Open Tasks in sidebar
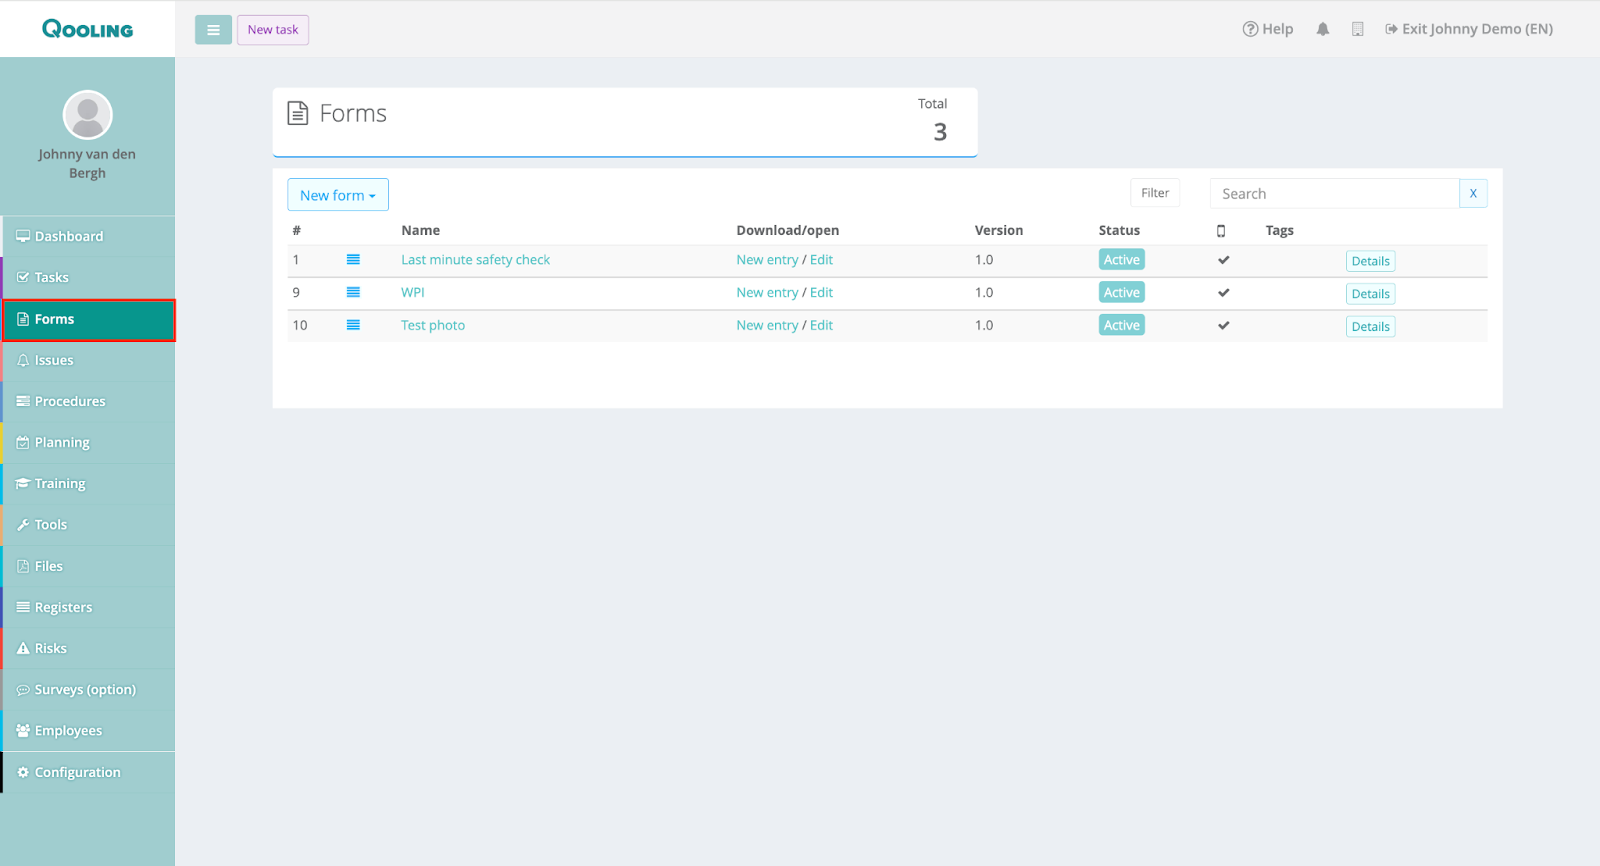The image size is (1600, 866). 88,277
